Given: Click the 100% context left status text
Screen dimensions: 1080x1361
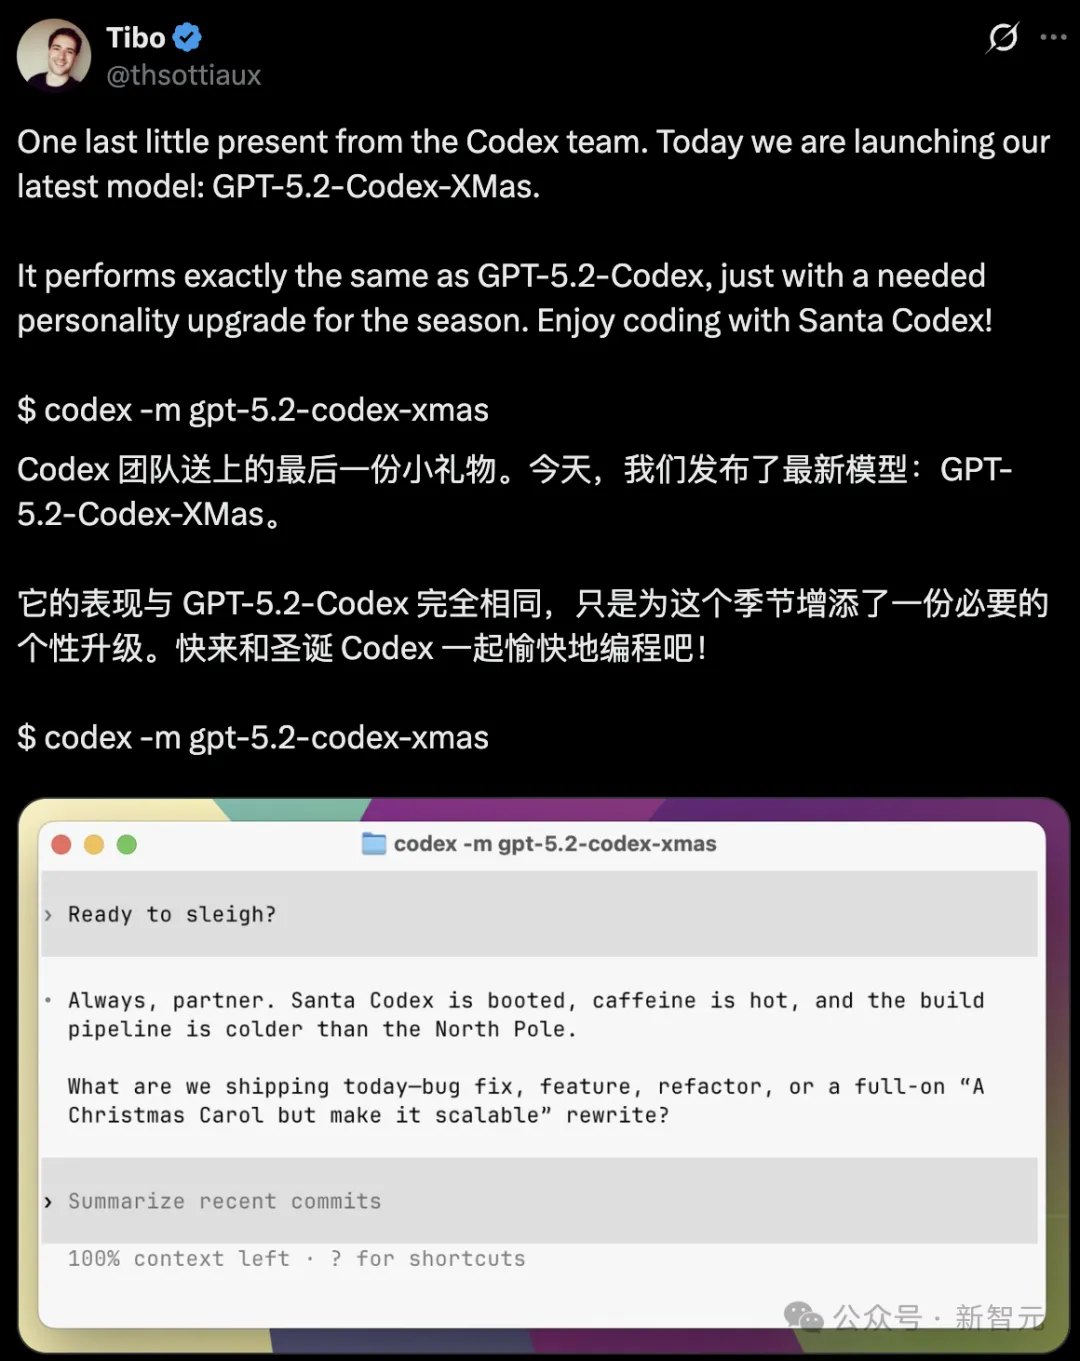Looking at the screenshot, I should point(179,1258).
